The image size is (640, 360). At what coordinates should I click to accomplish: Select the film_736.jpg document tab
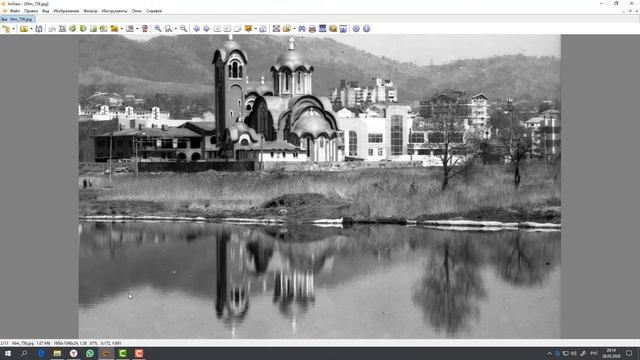[x=18, y=19]
